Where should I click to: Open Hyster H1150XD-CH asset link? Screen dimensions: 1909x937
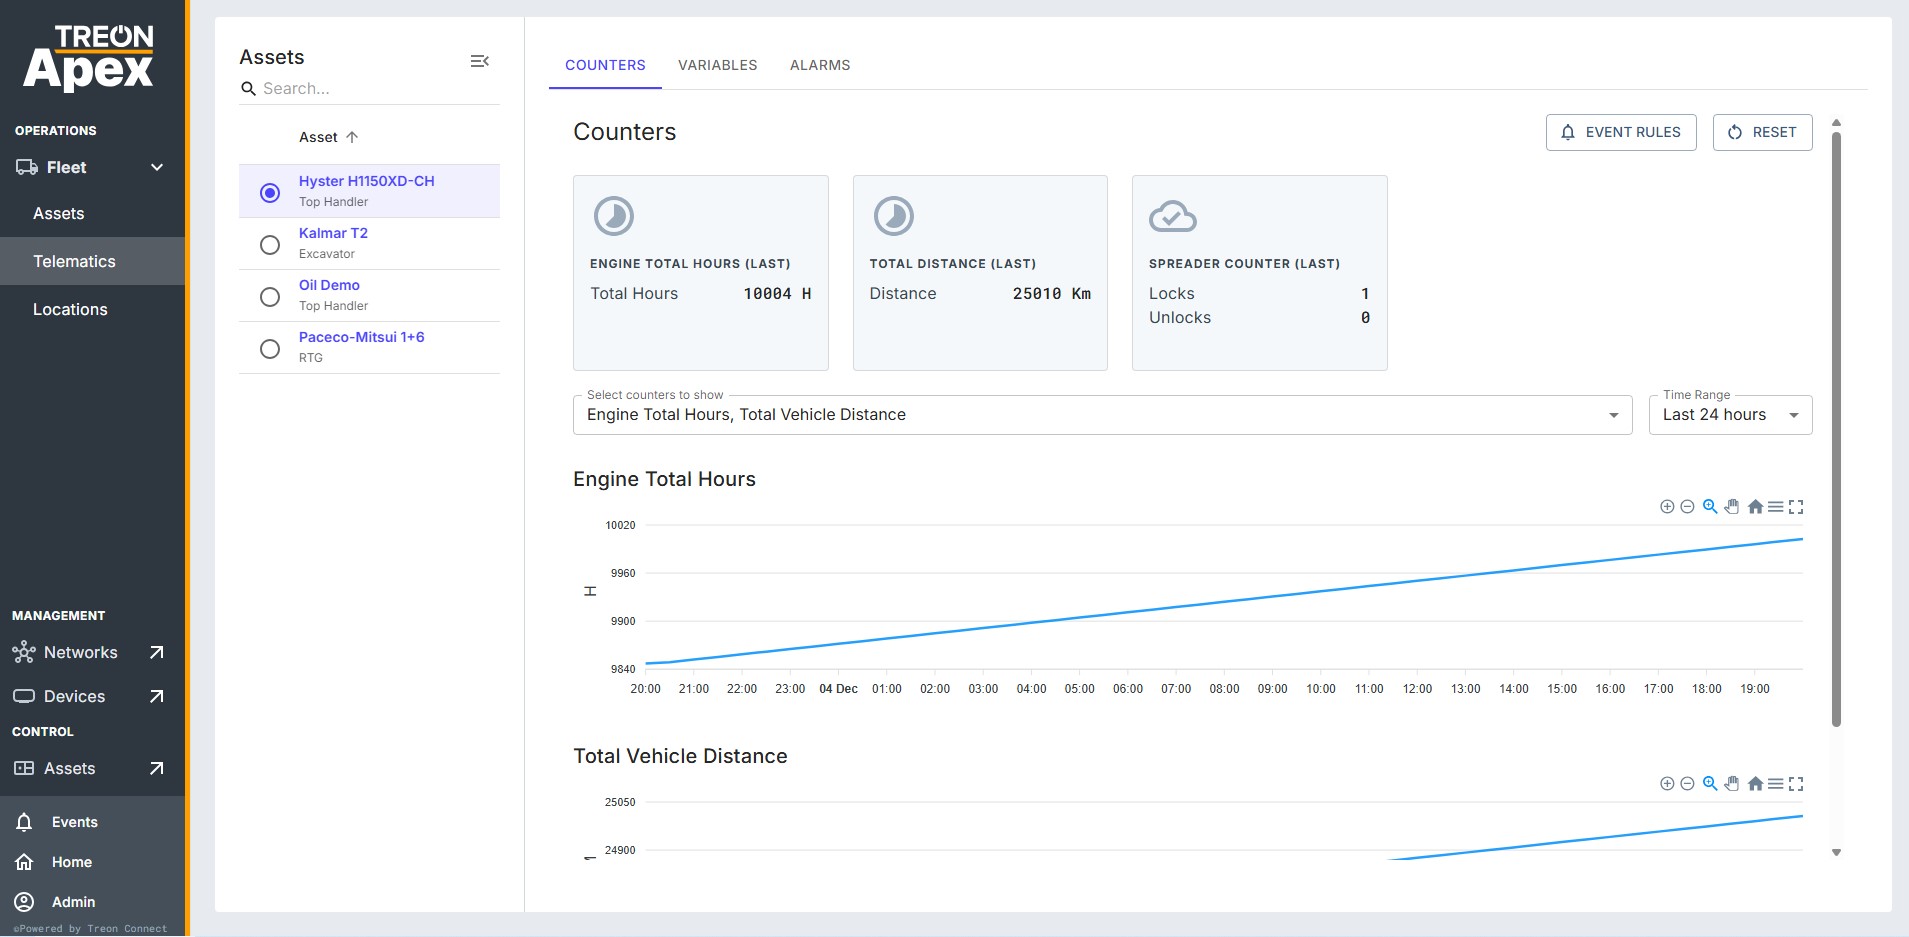coord(366,181)
